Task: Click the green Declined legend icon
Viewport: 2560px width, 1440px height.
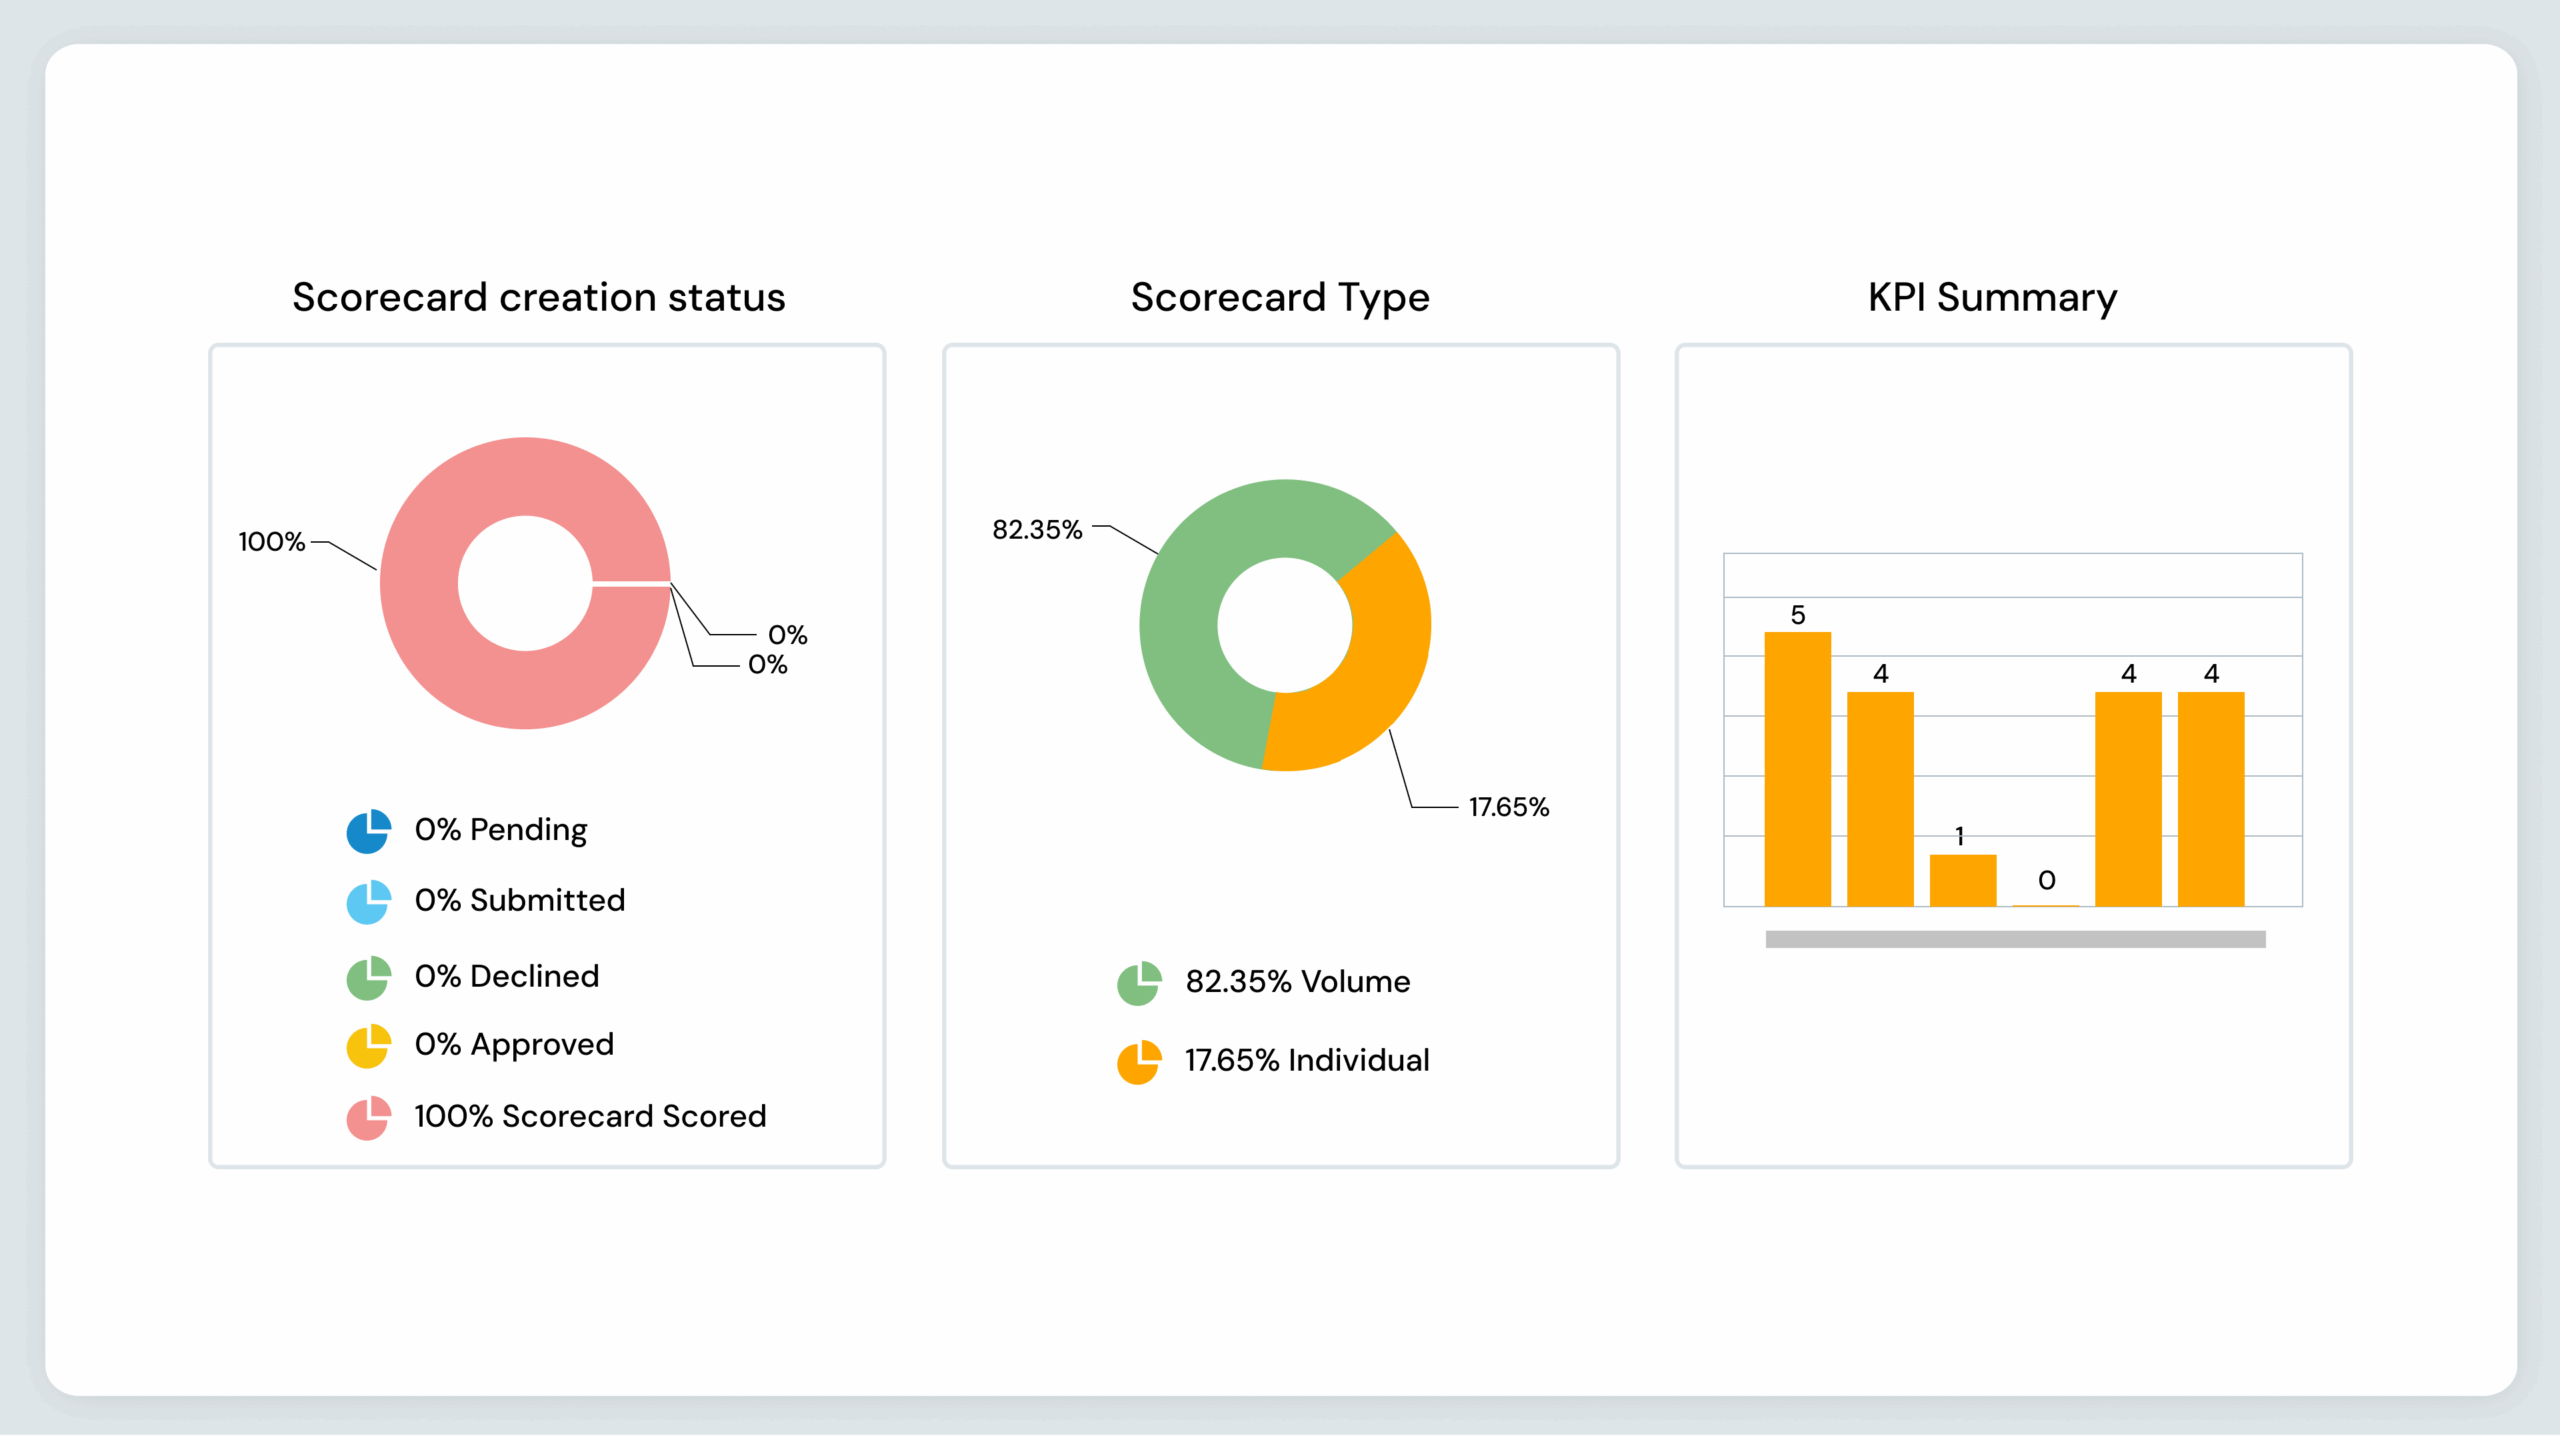Action: coord(368,977)
